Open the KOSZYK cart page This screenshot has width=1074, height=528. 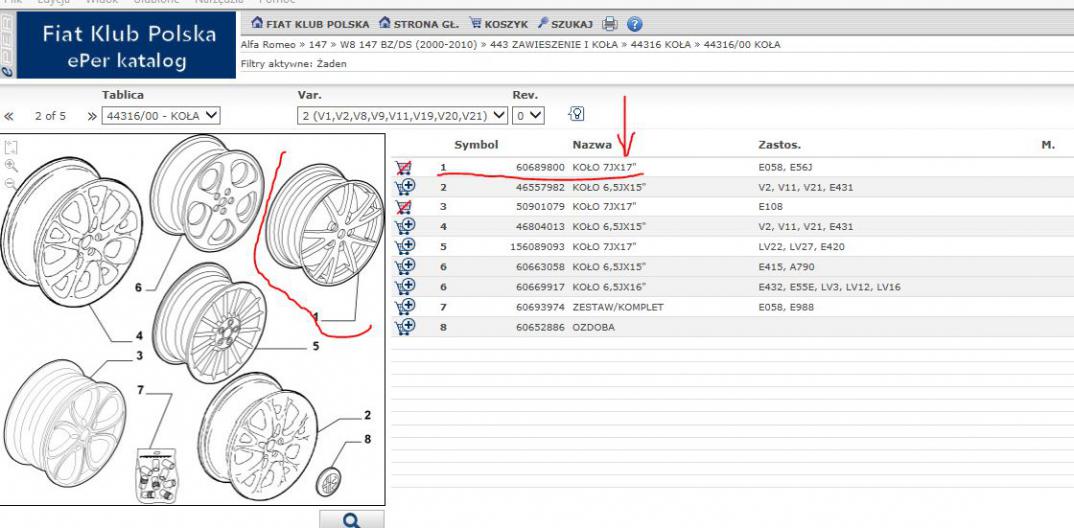(498, 24)
